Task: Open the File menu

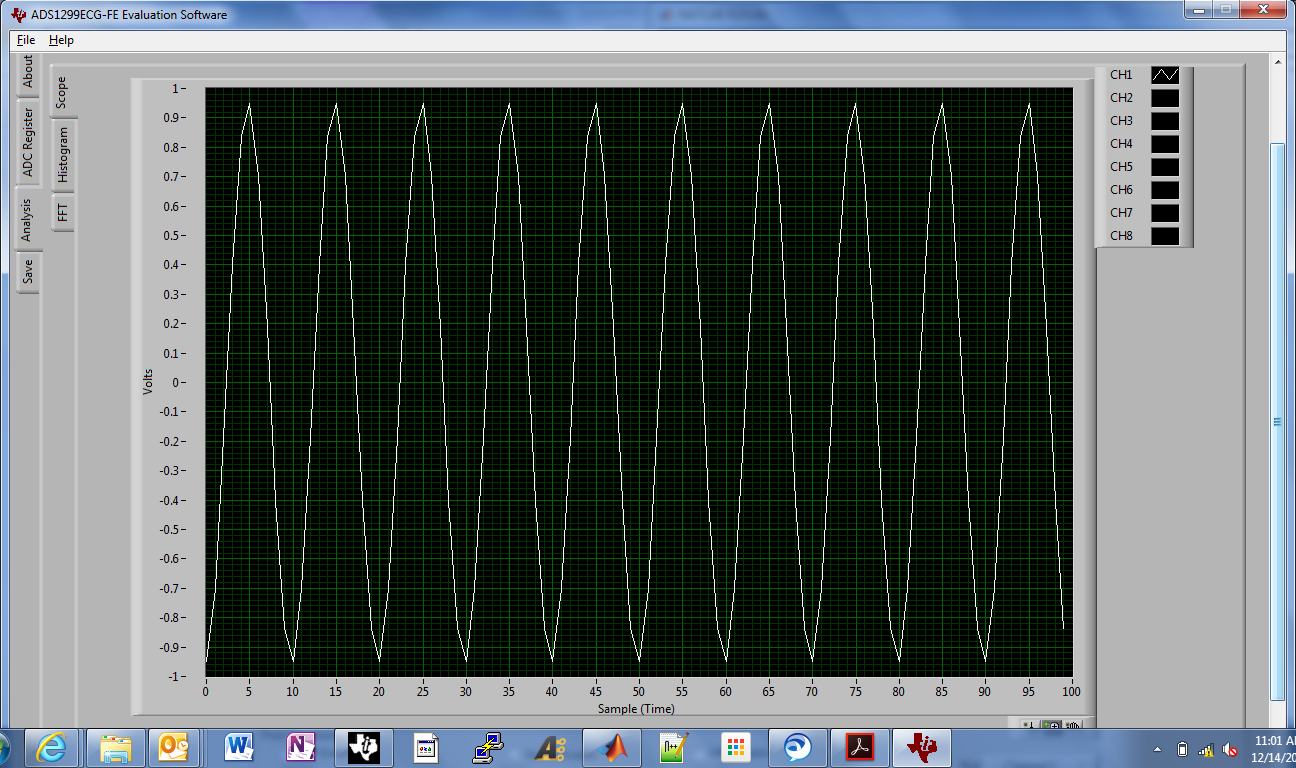Action: (26, 40)
